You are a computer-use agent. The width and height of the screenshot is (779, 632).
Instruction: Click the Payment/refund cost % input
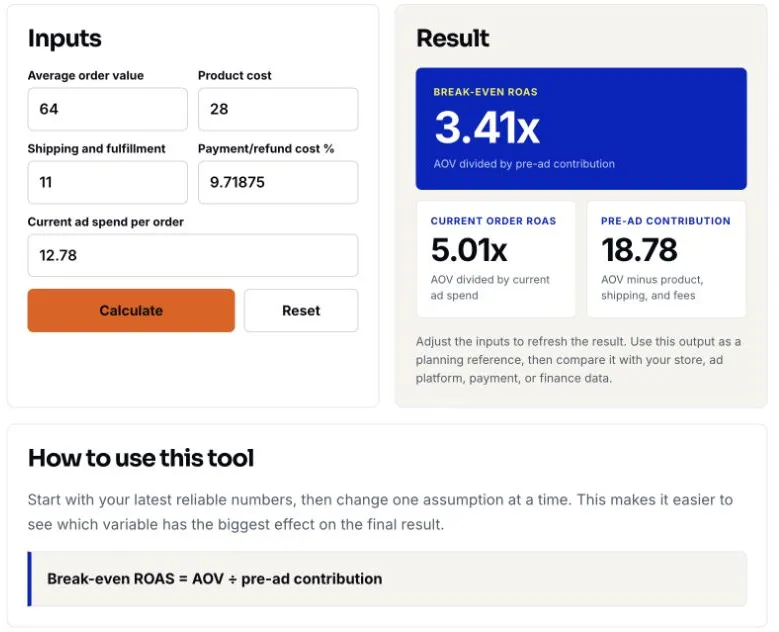coord(278,182)
